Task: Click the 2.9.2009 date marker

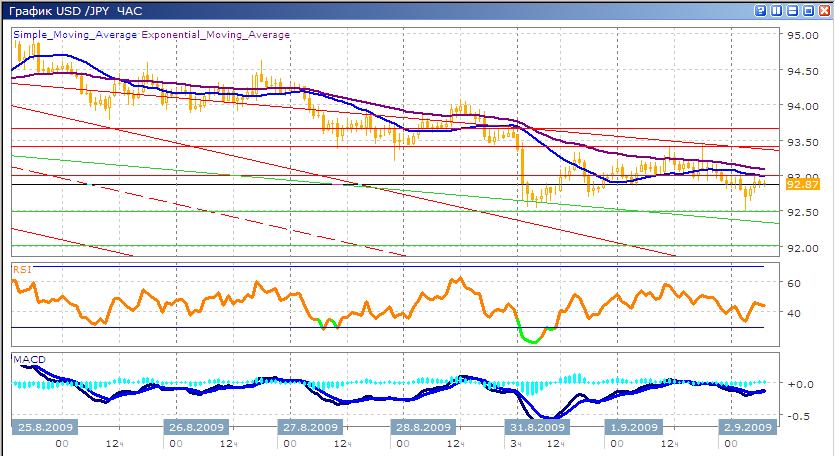Action: (x=746, y=427)
